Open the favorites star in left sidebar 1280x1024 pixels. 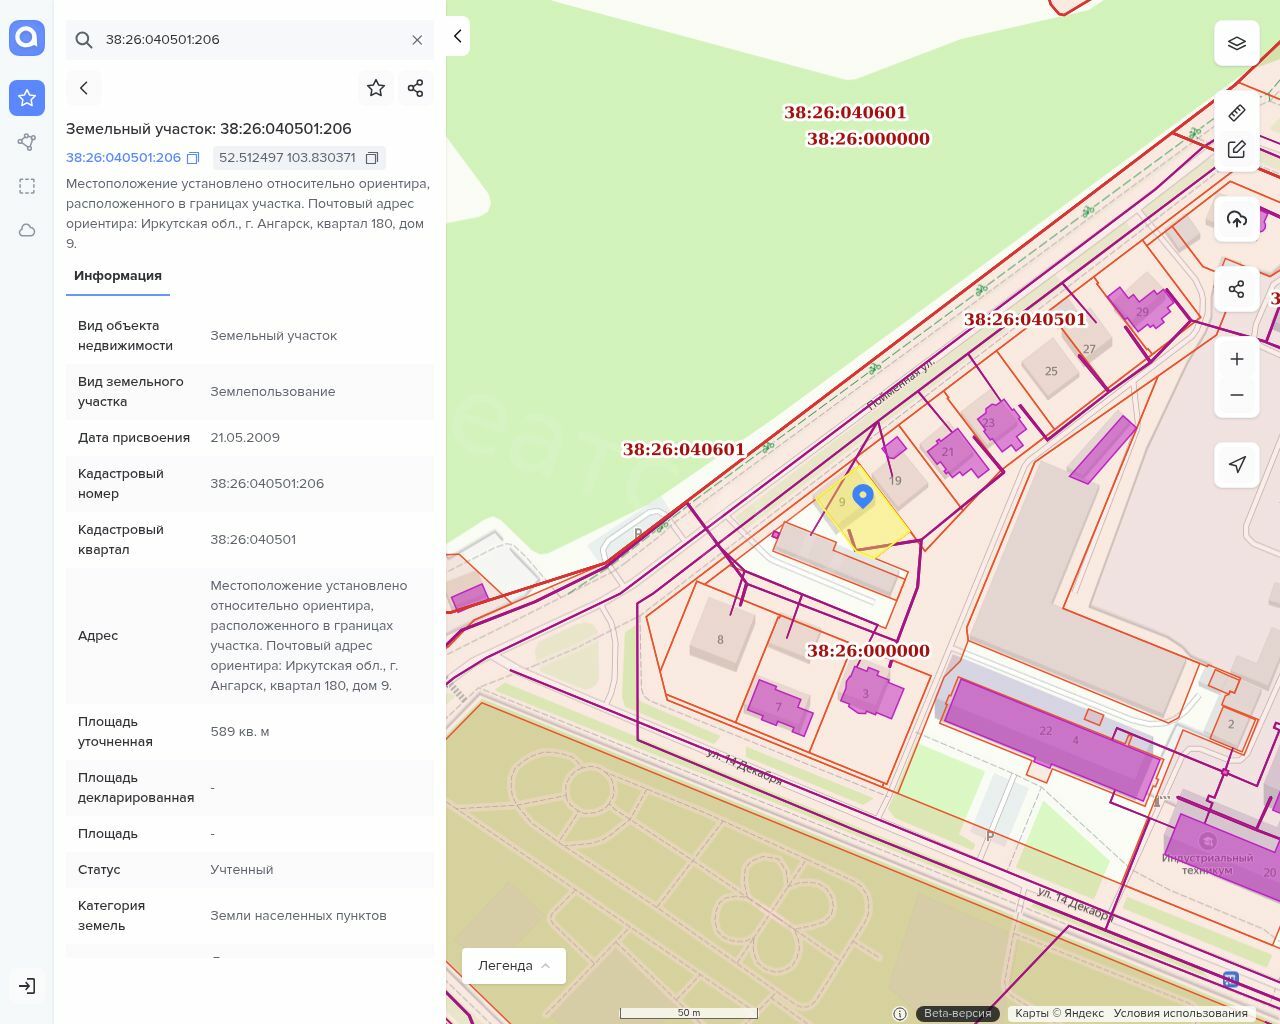(x=27, y=98)
